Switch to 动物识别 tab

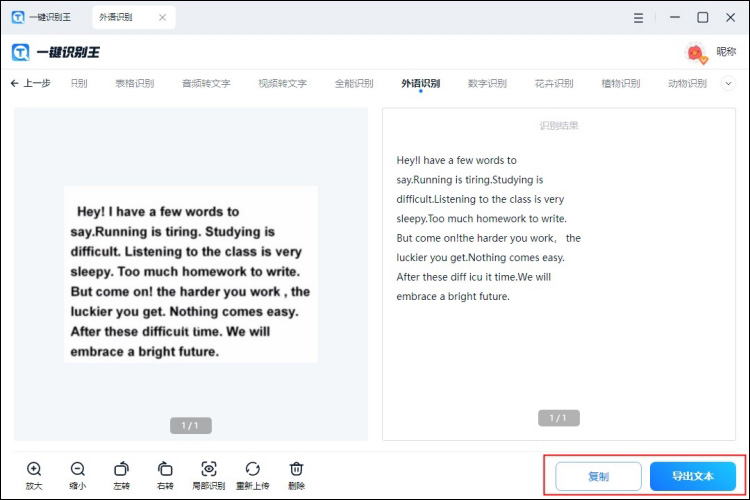pyautogui.click(x=687, y=83)
